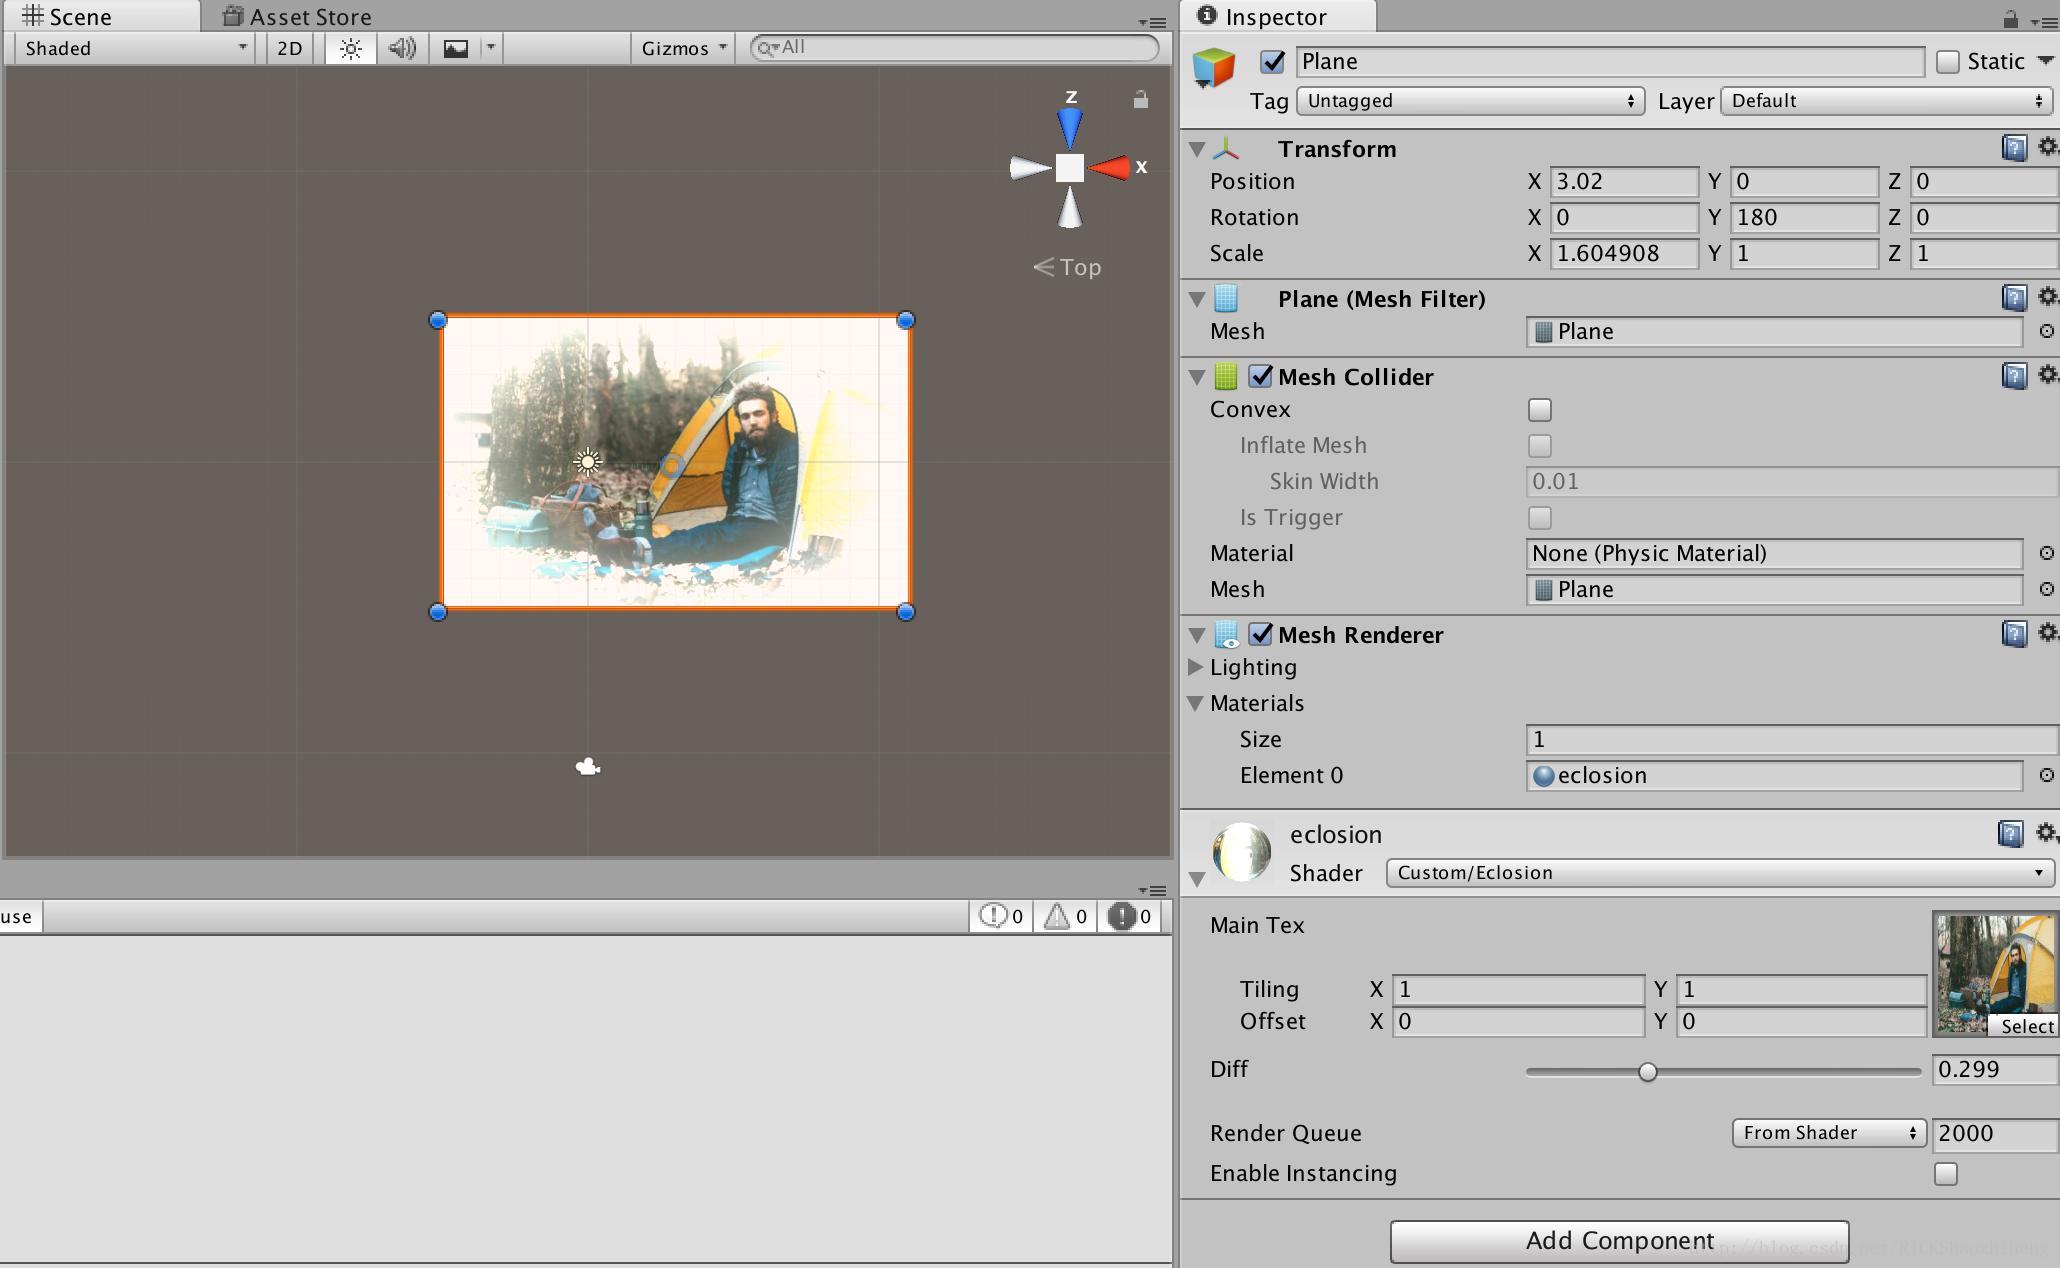Click the 2D view toggle button
Image resolution: width=2060 pixels, height=1268 pixels.
pyautogui.click(x=288, y=49)
